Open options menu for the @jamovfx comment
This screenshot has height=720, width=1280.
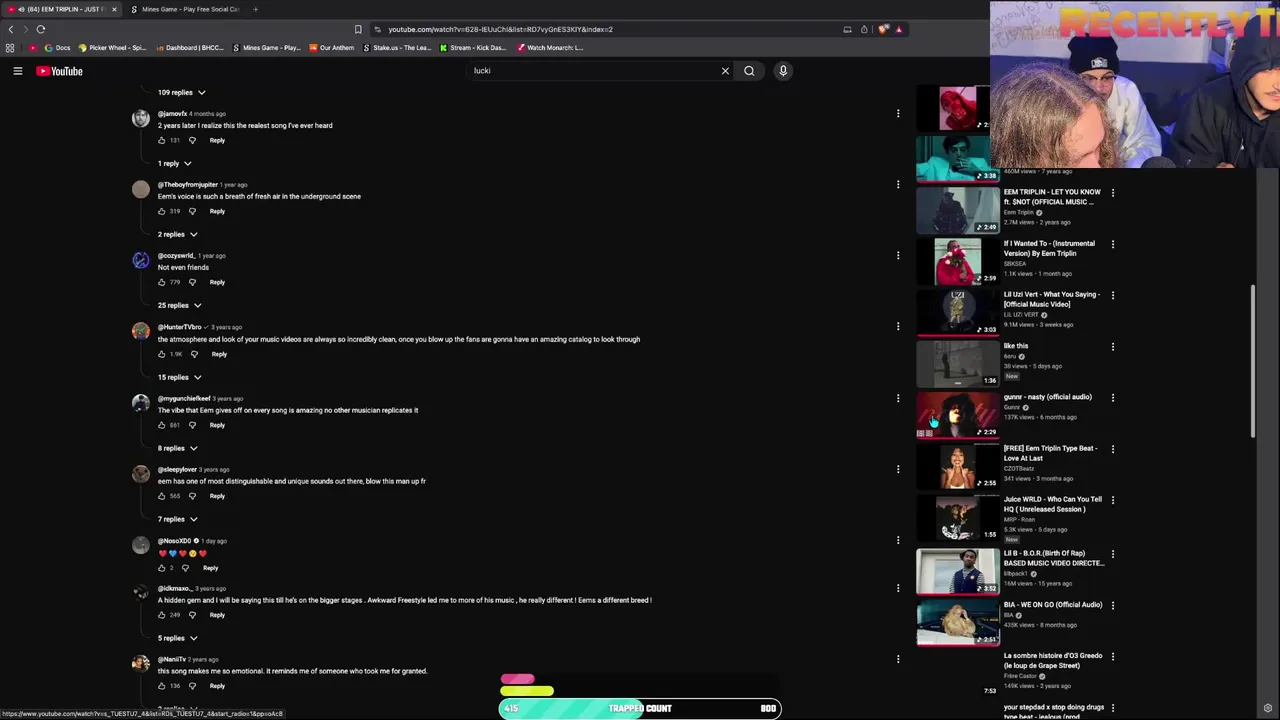pyautogui.click(x=898, y=114)
